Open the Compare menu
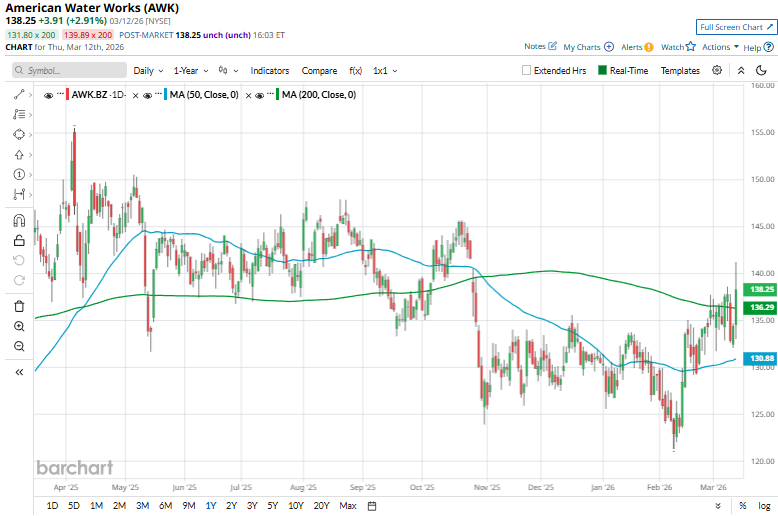 [x=319, y=70]
